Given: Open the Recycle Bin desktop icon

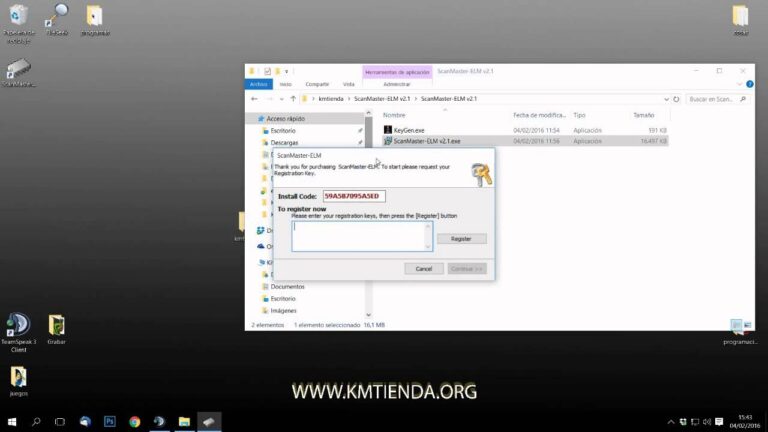Looking at the screenshot, I should coord(19,16).
